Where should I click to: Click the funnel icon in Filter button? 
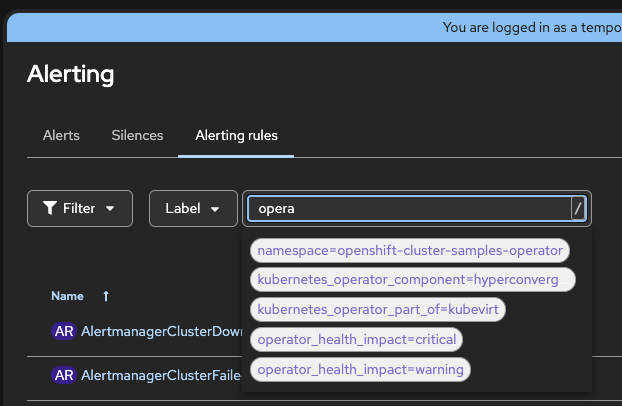click(49, 209)
